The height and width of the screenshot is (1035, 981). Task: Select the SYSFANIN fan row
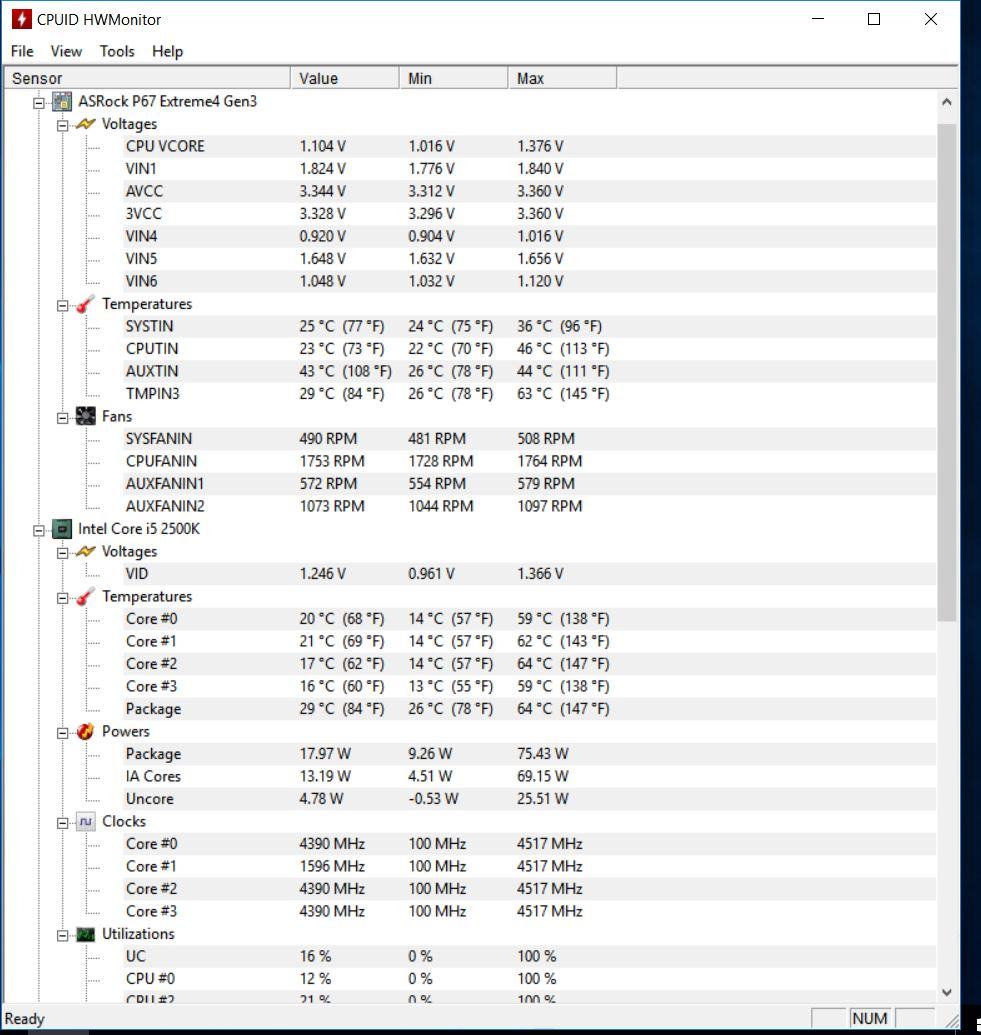click(x=529, y=439)
